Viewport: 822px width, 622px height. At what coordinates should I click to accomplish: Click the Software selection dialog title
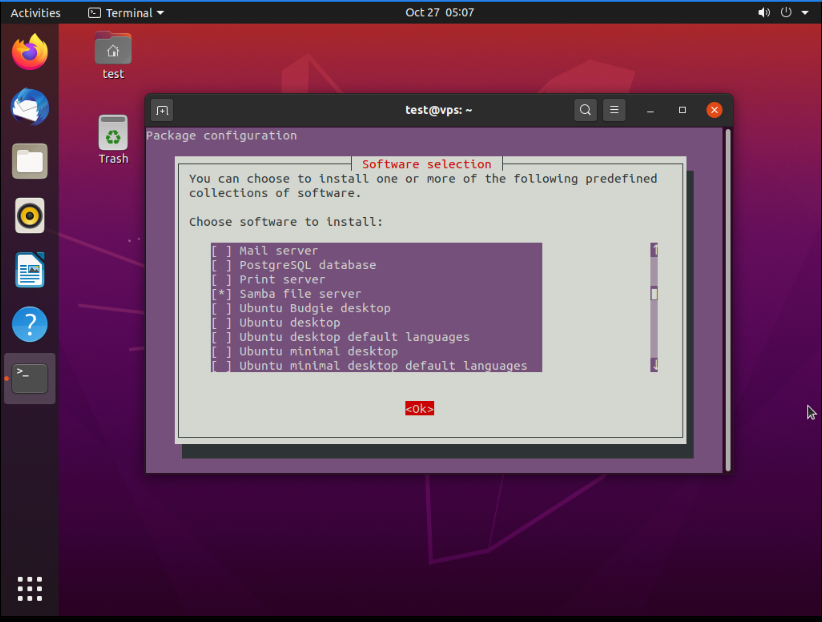(x=427, y=164)
